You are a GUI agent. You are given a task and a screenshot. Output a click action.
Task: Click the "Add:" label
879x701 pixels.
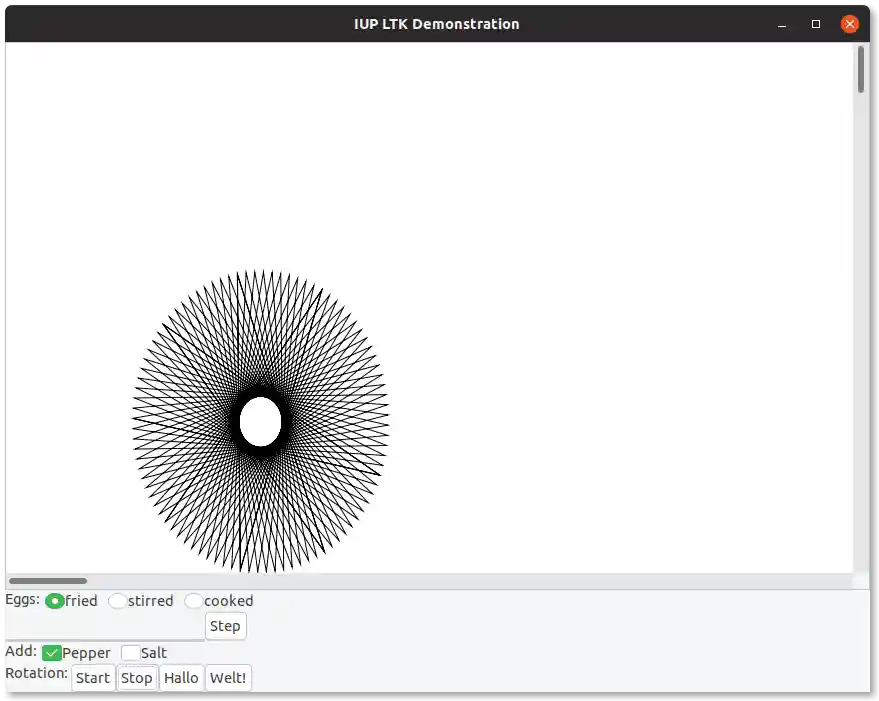tap(19, 652)
